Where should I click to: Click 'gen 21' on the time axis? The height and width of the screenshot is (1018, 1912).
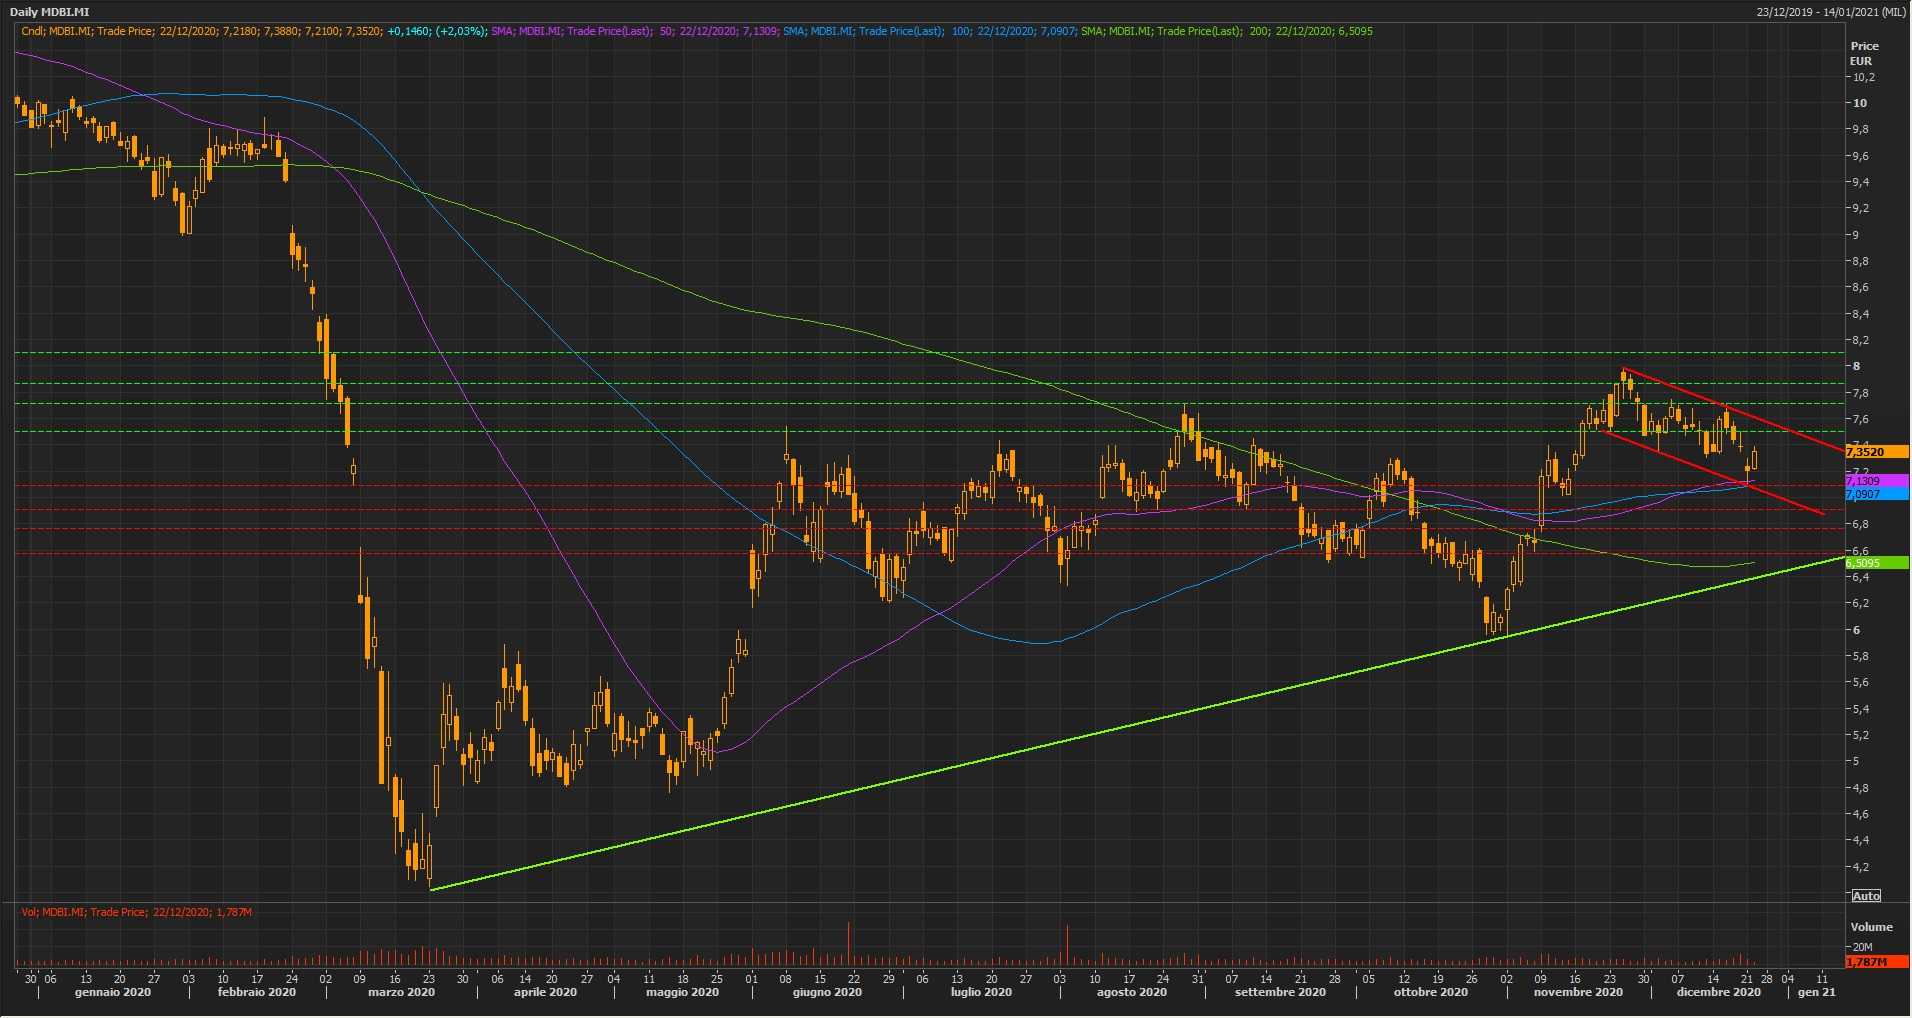[1816, 992]
